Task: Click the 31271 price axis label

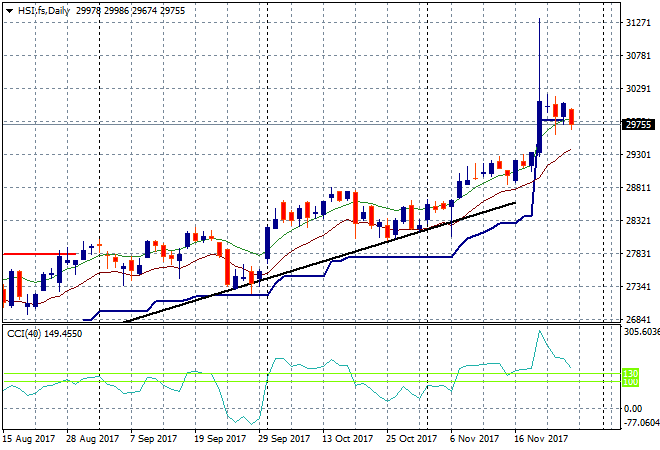Action: click(637, 23)
